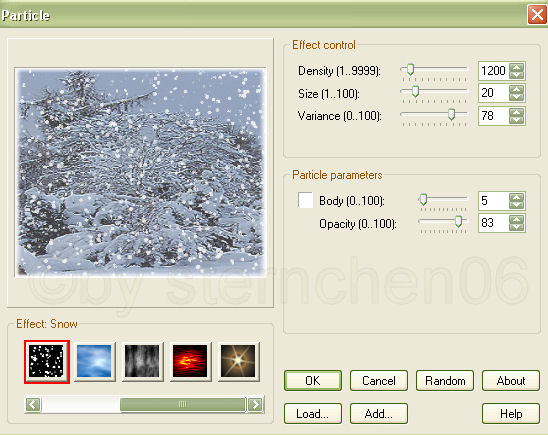
Task: Click the effects list left scroll arrow
Action: click(x=33, y=405)
